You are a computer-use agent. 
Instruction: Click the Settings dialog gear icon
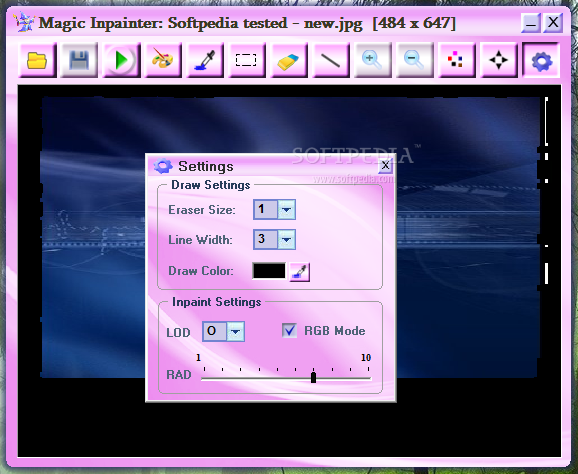(x=163, y=166)
